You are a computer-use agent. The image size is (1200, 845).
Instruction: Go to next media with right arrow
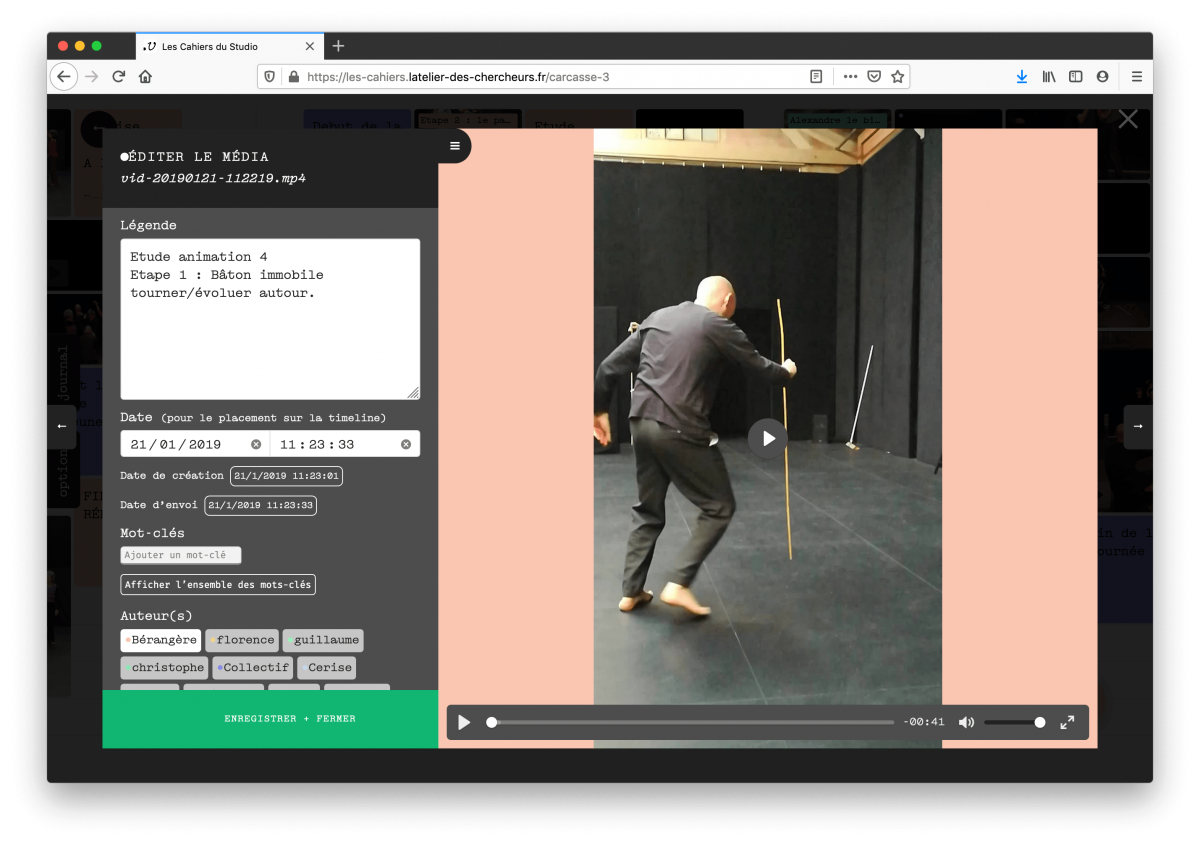[1138, 427]
